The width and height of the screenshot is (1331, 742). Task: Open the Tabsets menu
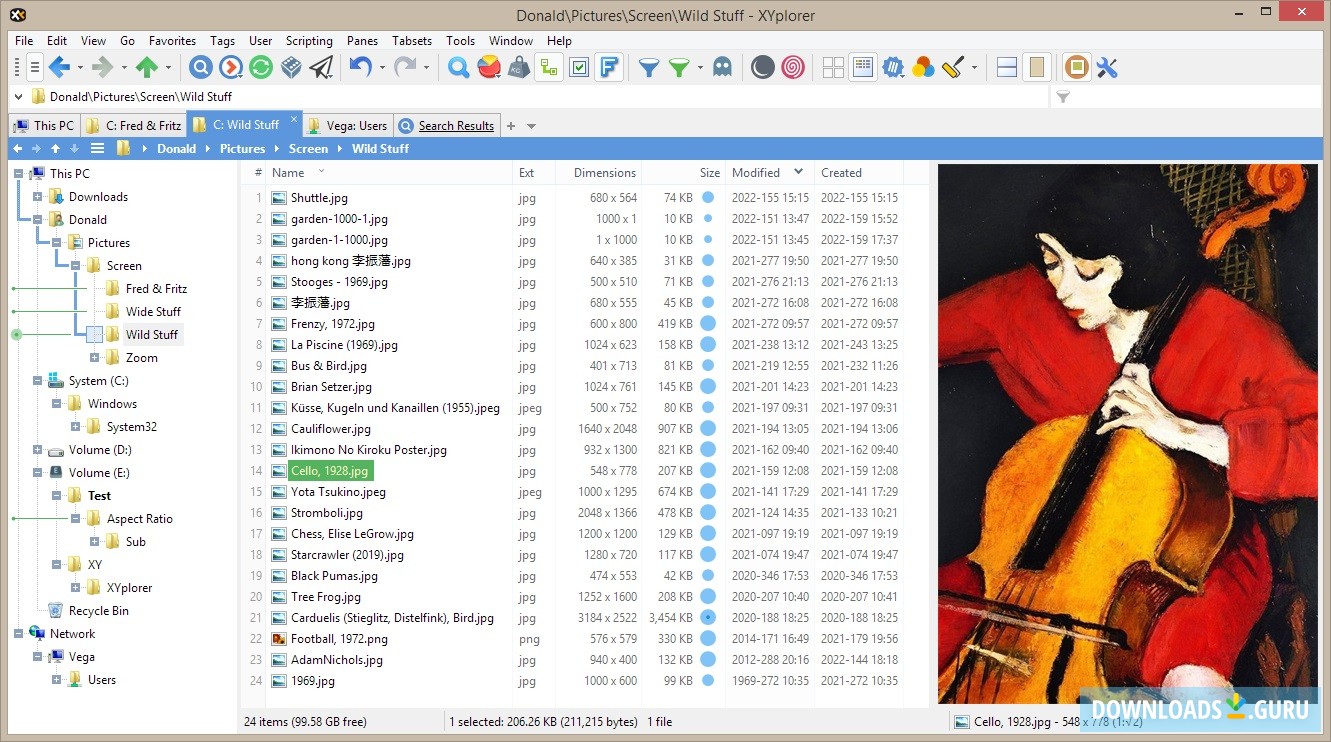coord(412,41)
